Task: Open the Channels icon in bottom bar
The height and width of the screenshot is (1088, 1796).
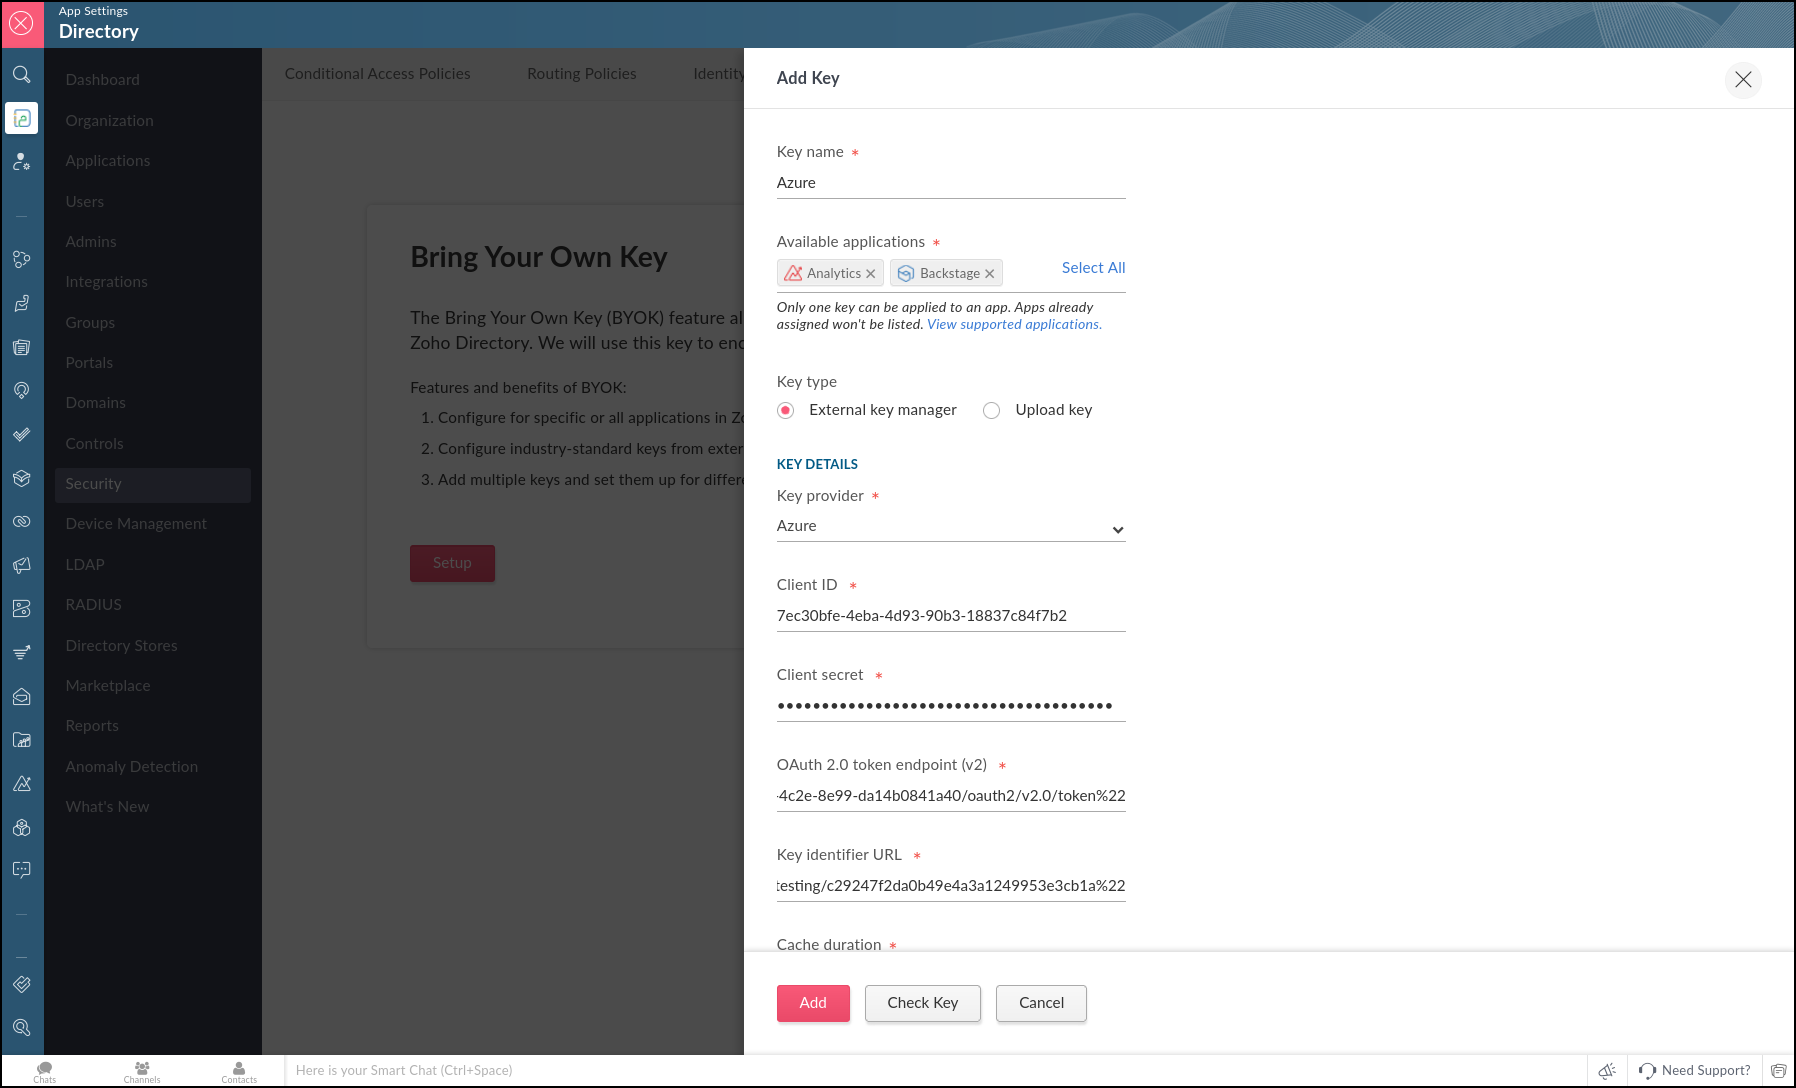Action: pos(142,1072)
